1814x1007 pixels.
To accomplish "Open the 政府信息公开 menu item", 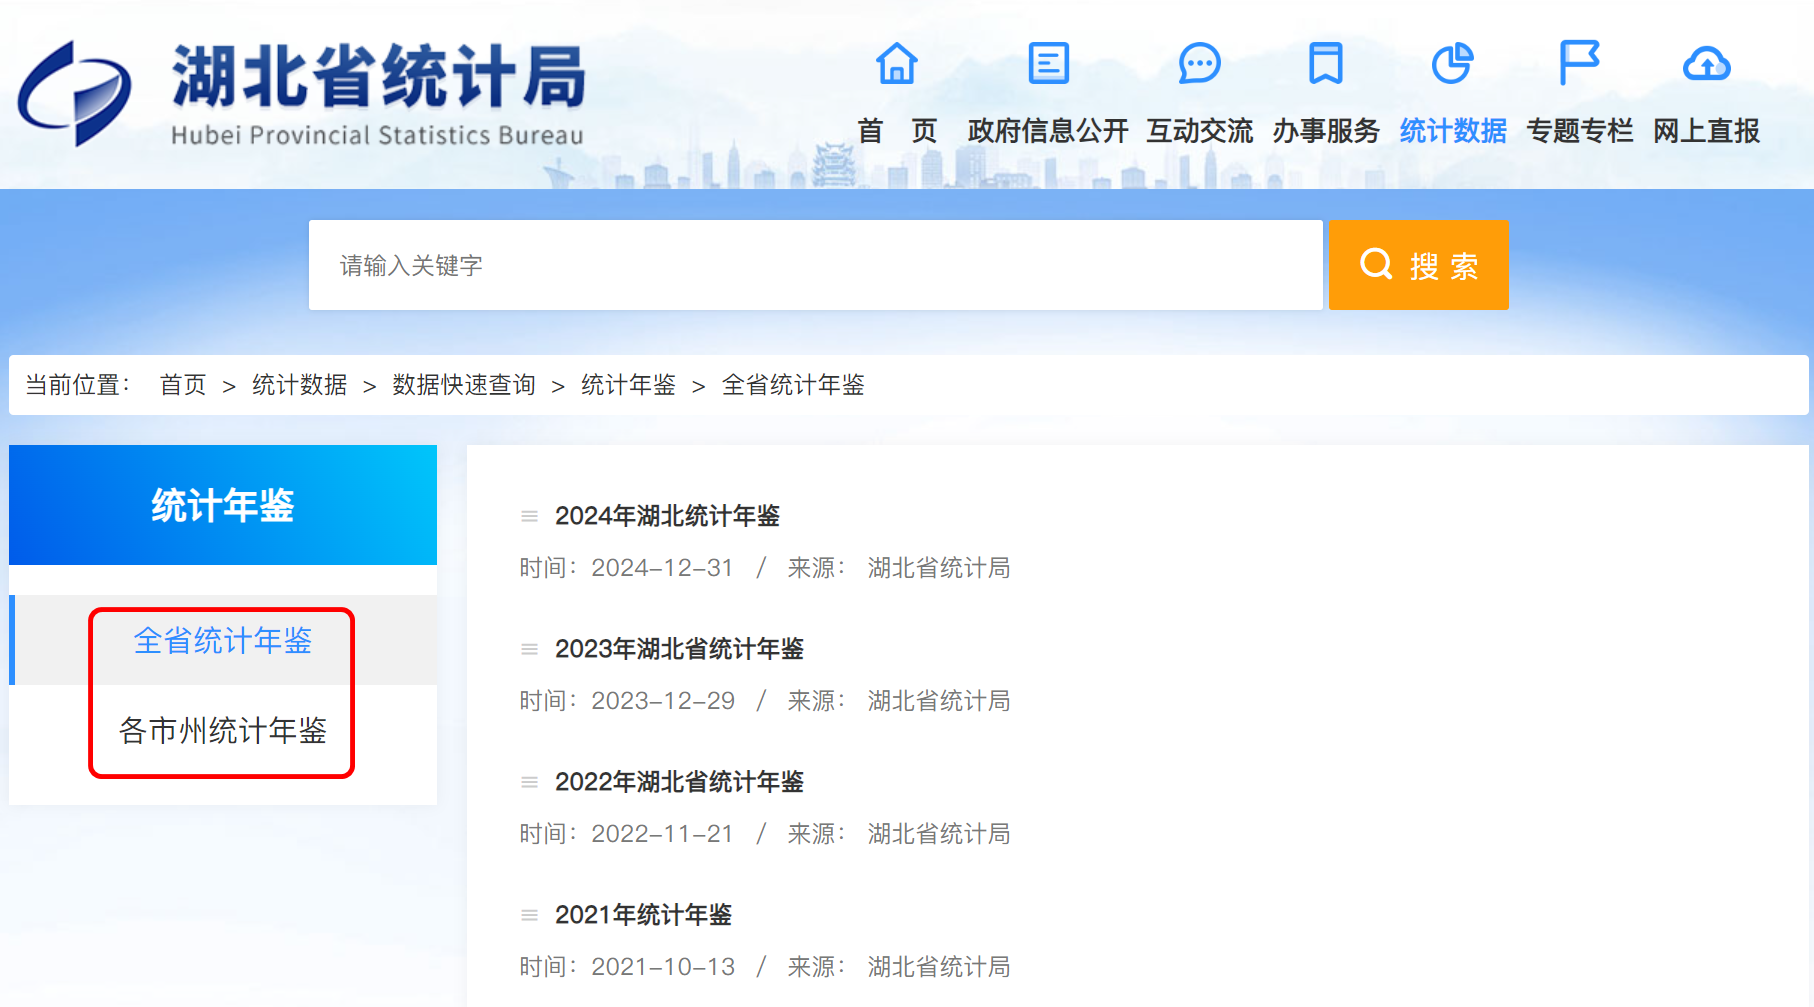I will click(1047, 131).
